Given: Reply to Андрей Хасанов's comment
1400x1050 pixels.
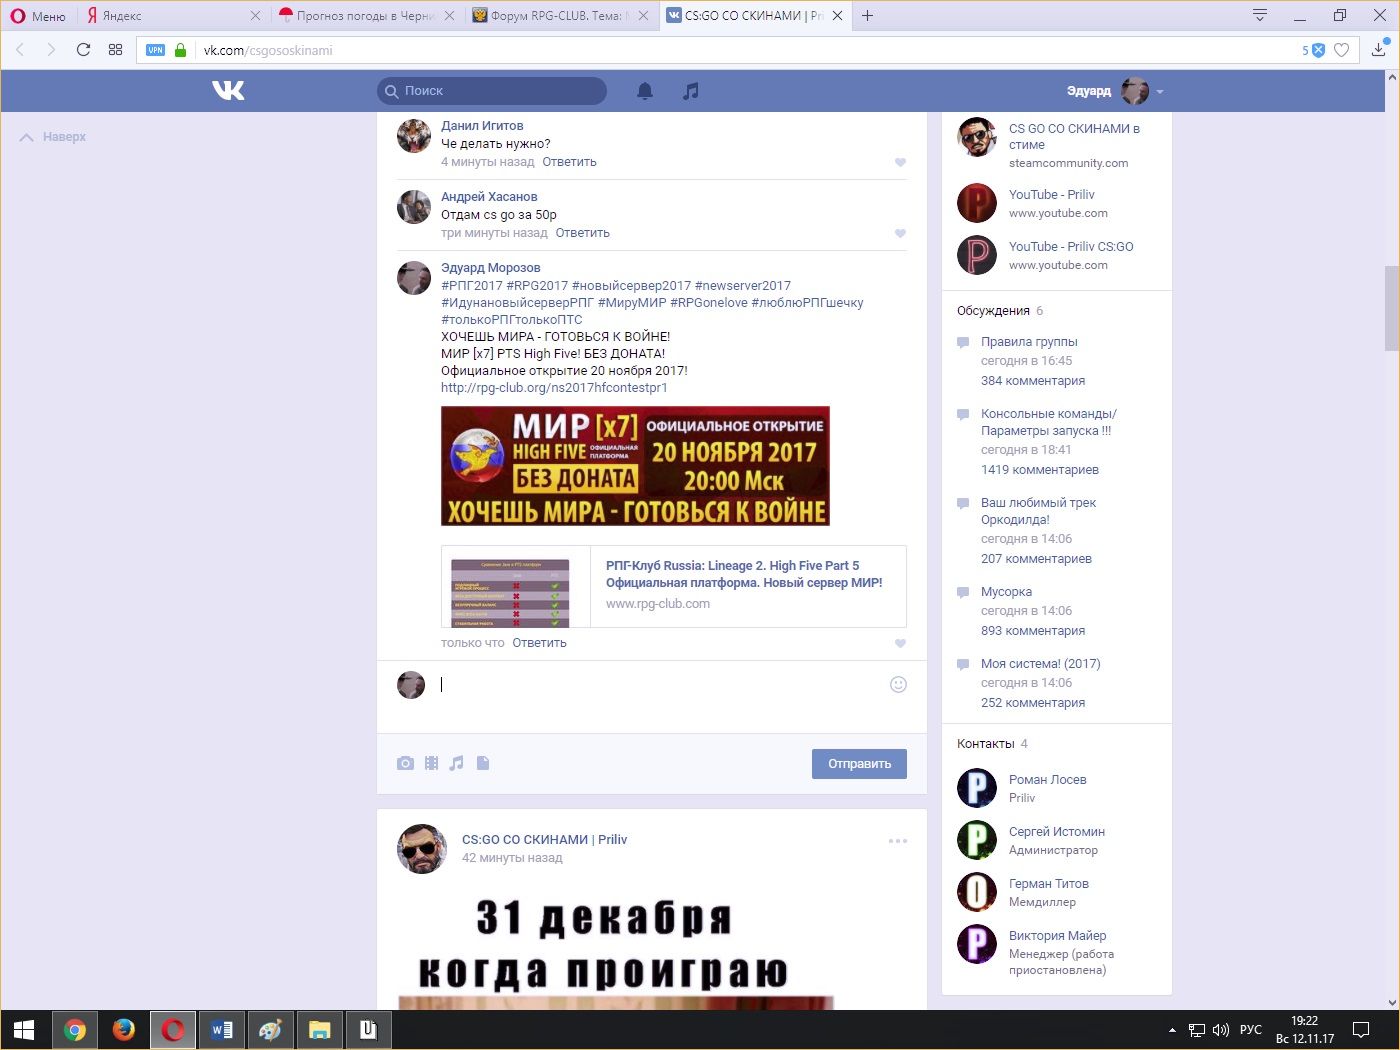Looking at the screenshot, I should (x=582, y=233).
